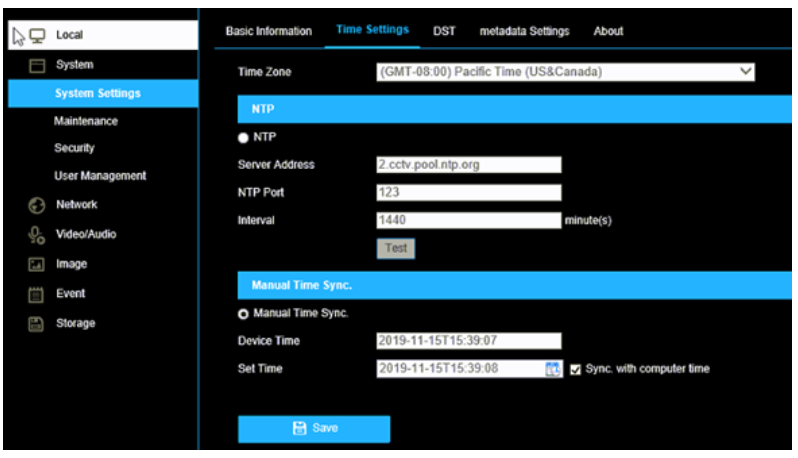Screen dimensions: 798x458
Task: Select the Manual Time Sync. radio button
Action: [243, 314]
